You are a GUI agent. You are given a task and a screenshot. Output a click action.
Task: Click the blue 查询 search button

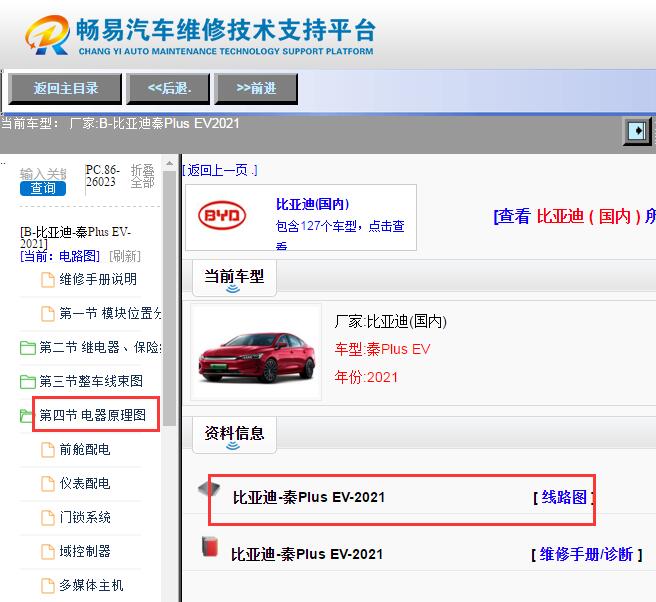pyautogui.click(x=43, y=188)
